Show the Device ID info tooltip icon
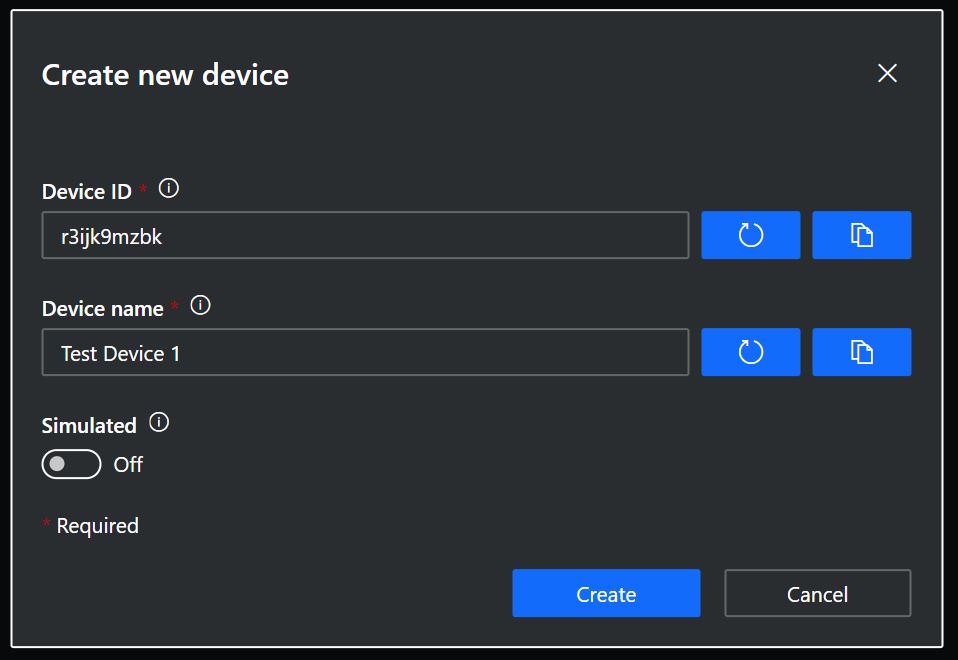The height and width of the screenshot is (660, 958). point(169,188)
